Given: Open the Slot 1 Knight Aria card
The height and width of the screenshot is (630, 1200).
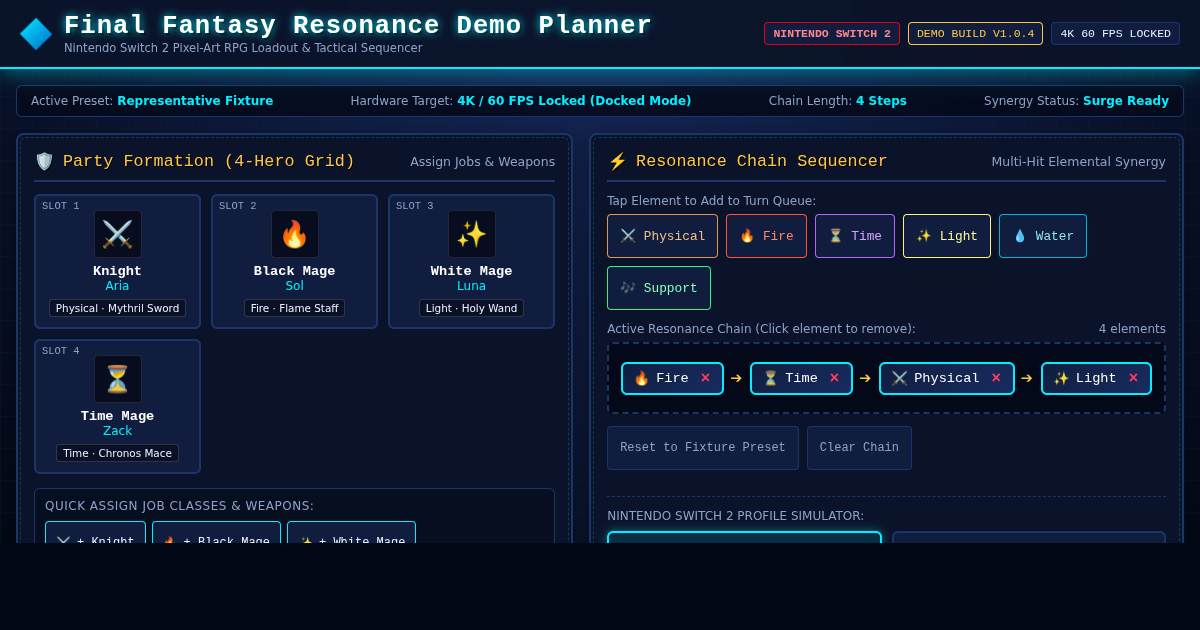Looking at the screenshot, I should click(x=118, y=261).
